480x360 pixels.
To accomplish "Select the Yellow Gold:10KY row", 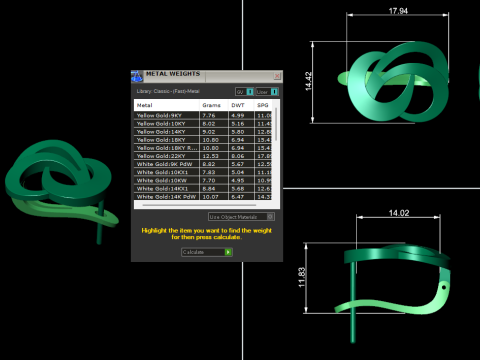I will pos(203,124).
